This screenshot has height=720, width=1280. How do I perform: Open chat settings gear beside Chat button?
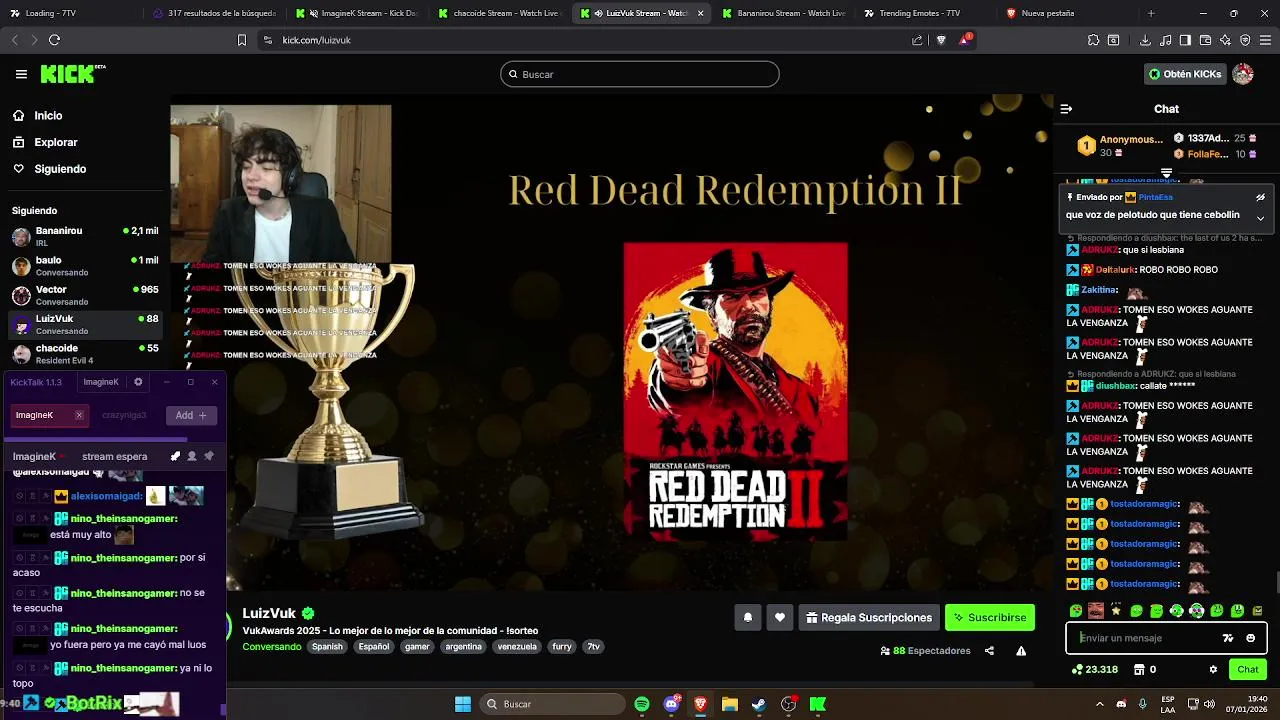[x=1213, y=670]
